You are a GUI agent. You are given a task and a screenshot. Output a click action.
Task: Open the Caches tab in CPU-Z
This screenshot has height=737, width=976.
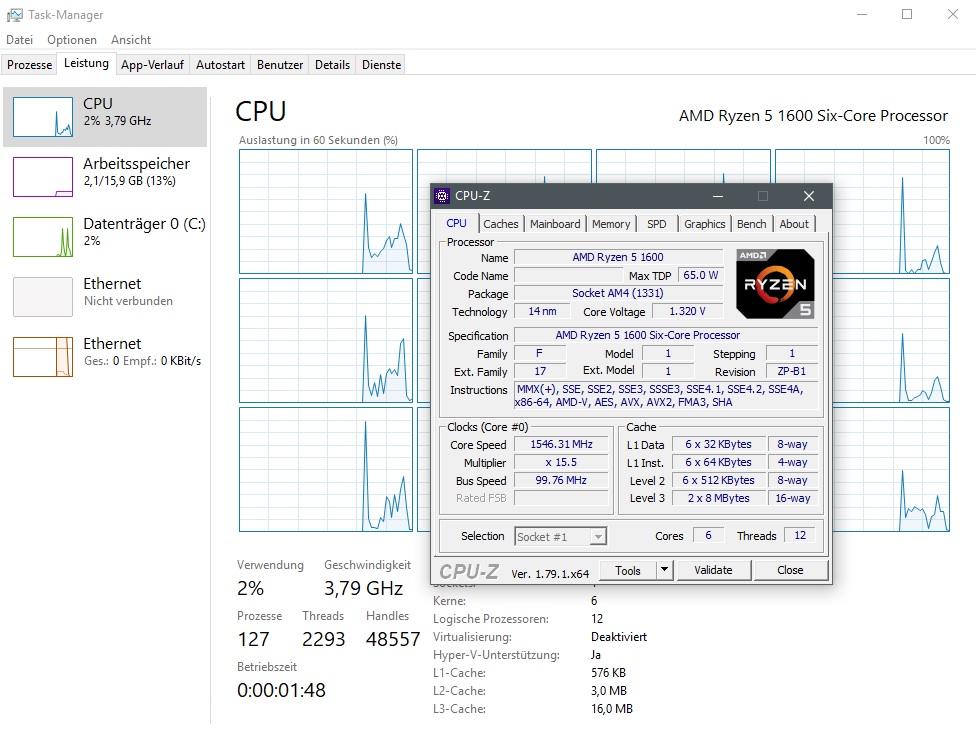point(500,224)
